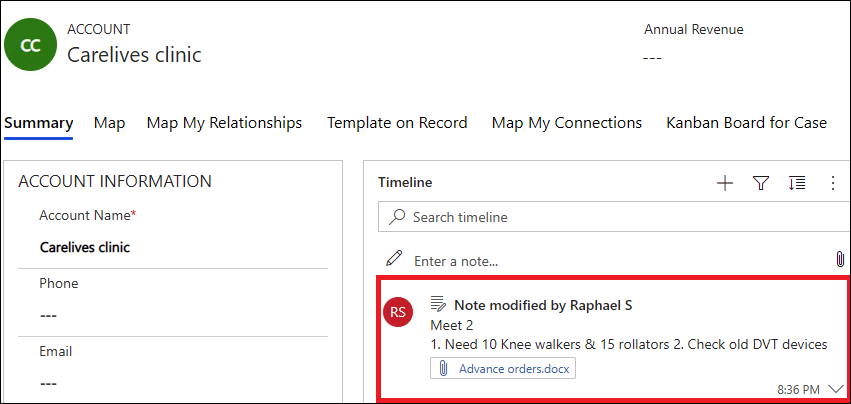Click the note icon beside Note modified

pyautogui.click(x=438, y=304)
